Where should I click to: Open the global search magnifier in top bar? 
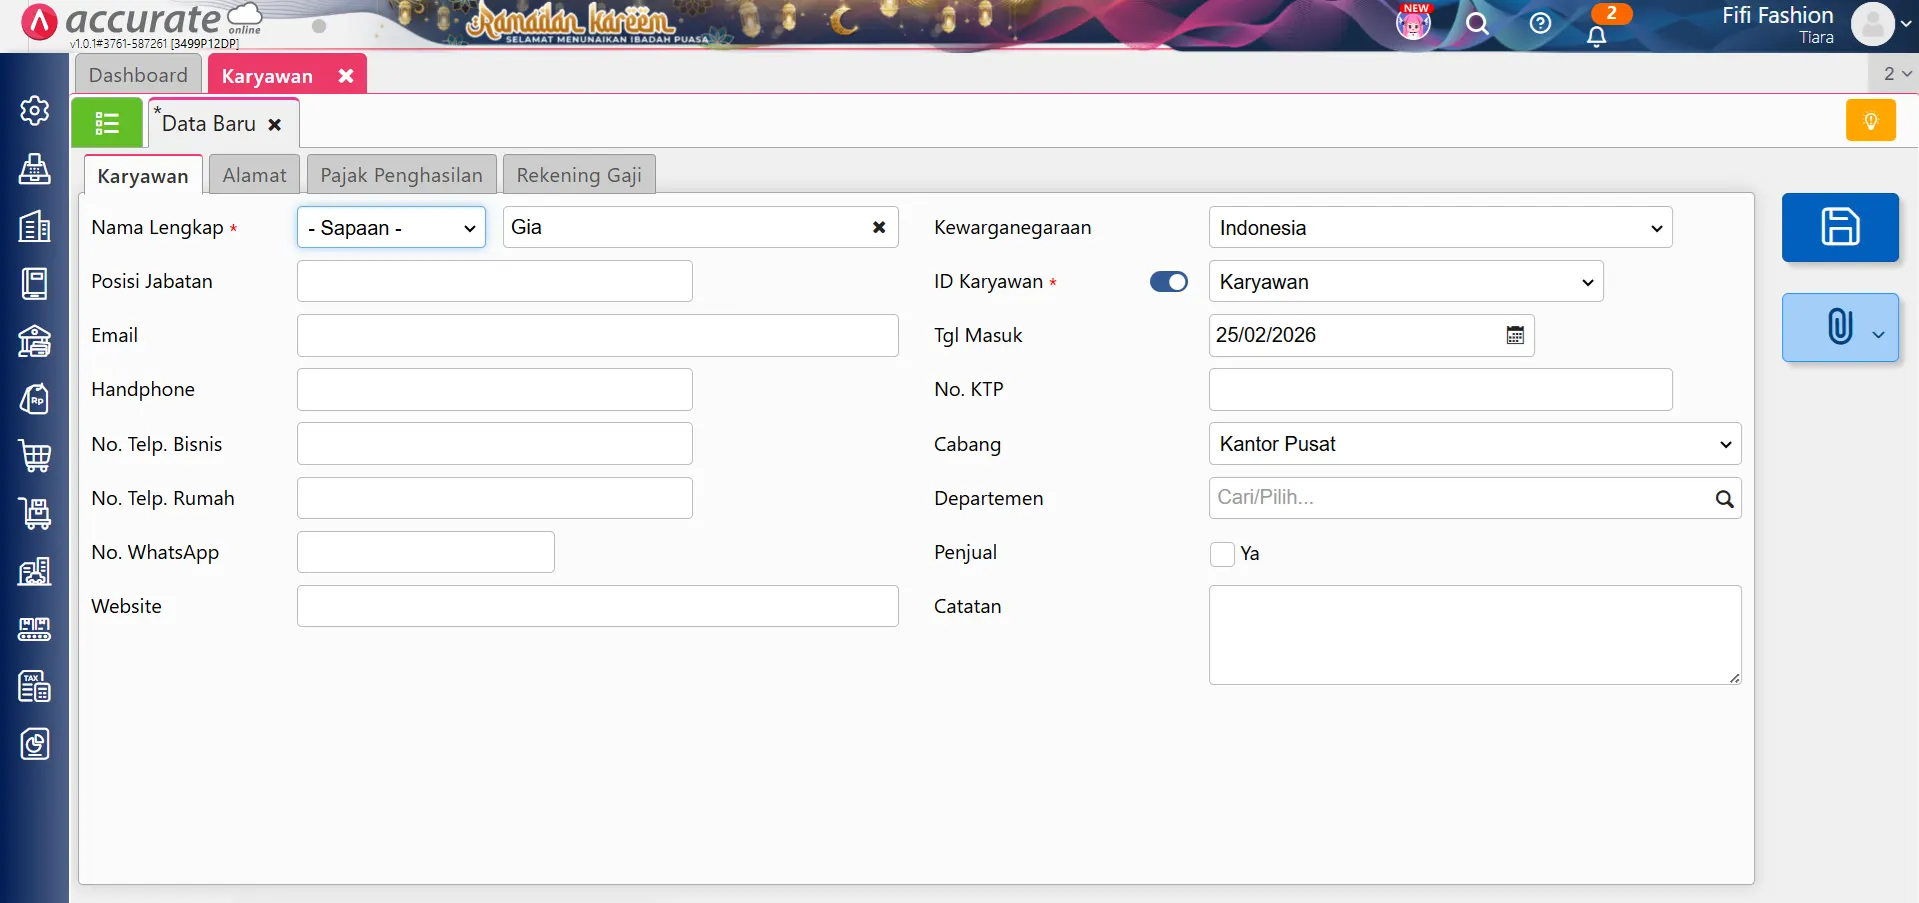(x=1478, y=24)
